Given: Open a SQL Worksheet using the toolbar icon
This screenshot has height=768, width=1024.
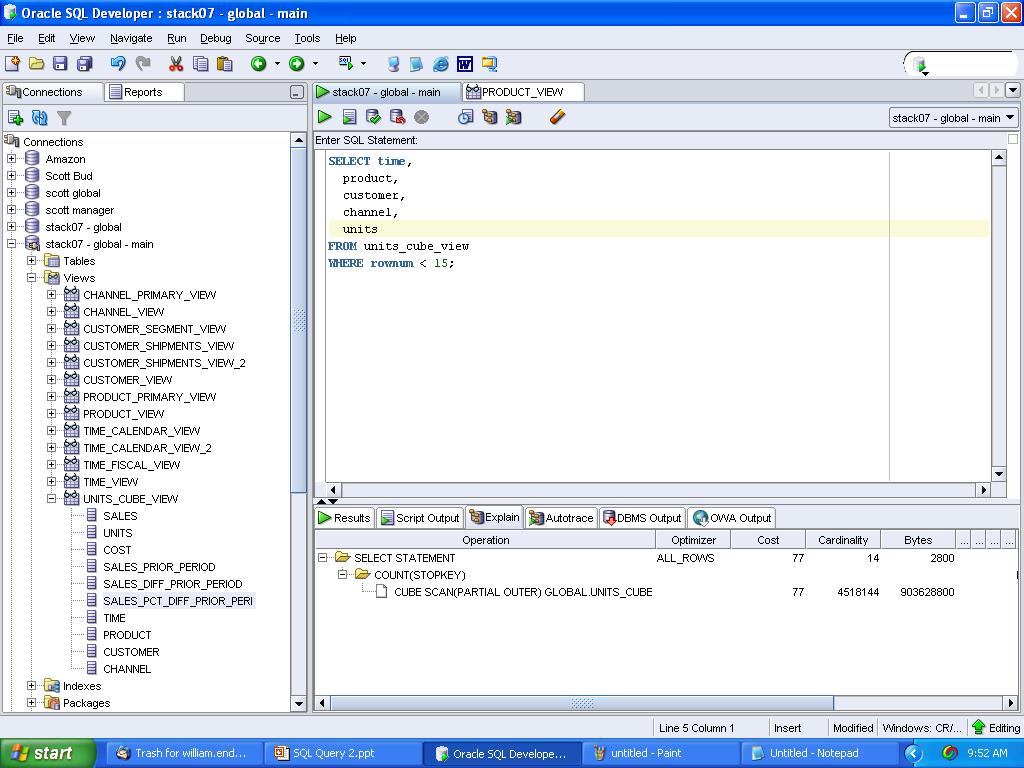Looking at the screenshot, I should (345, 63).
